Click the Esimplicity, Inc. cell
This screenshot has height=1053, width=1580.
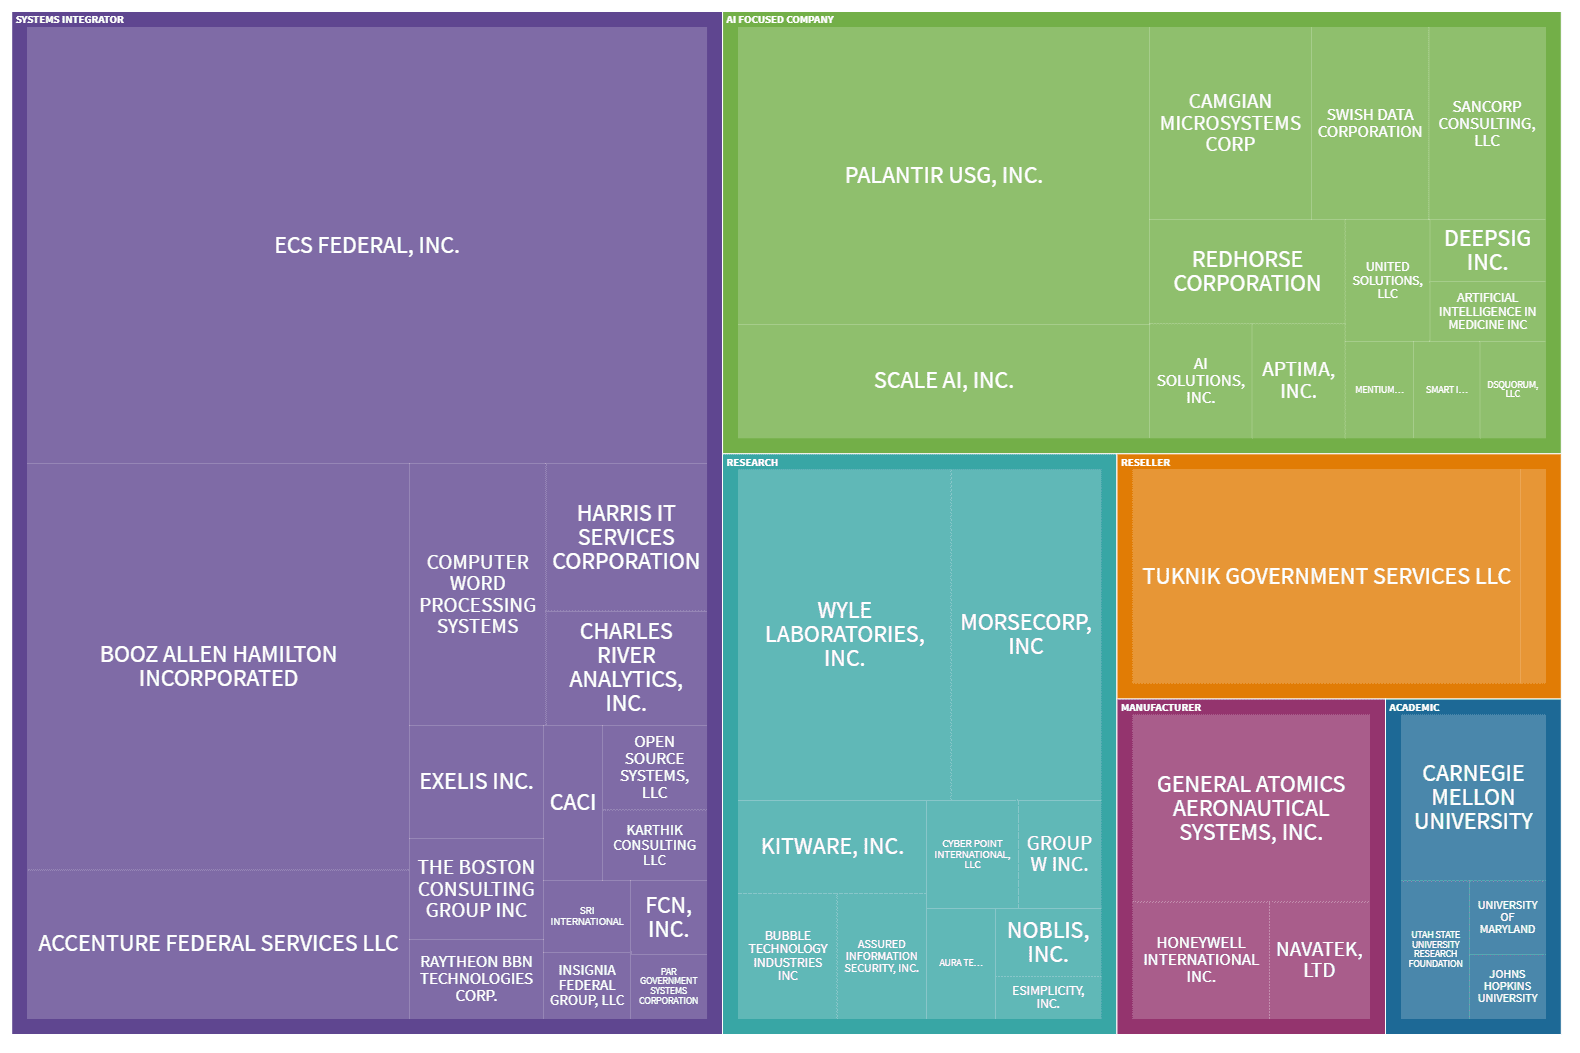coord(1048,997)
